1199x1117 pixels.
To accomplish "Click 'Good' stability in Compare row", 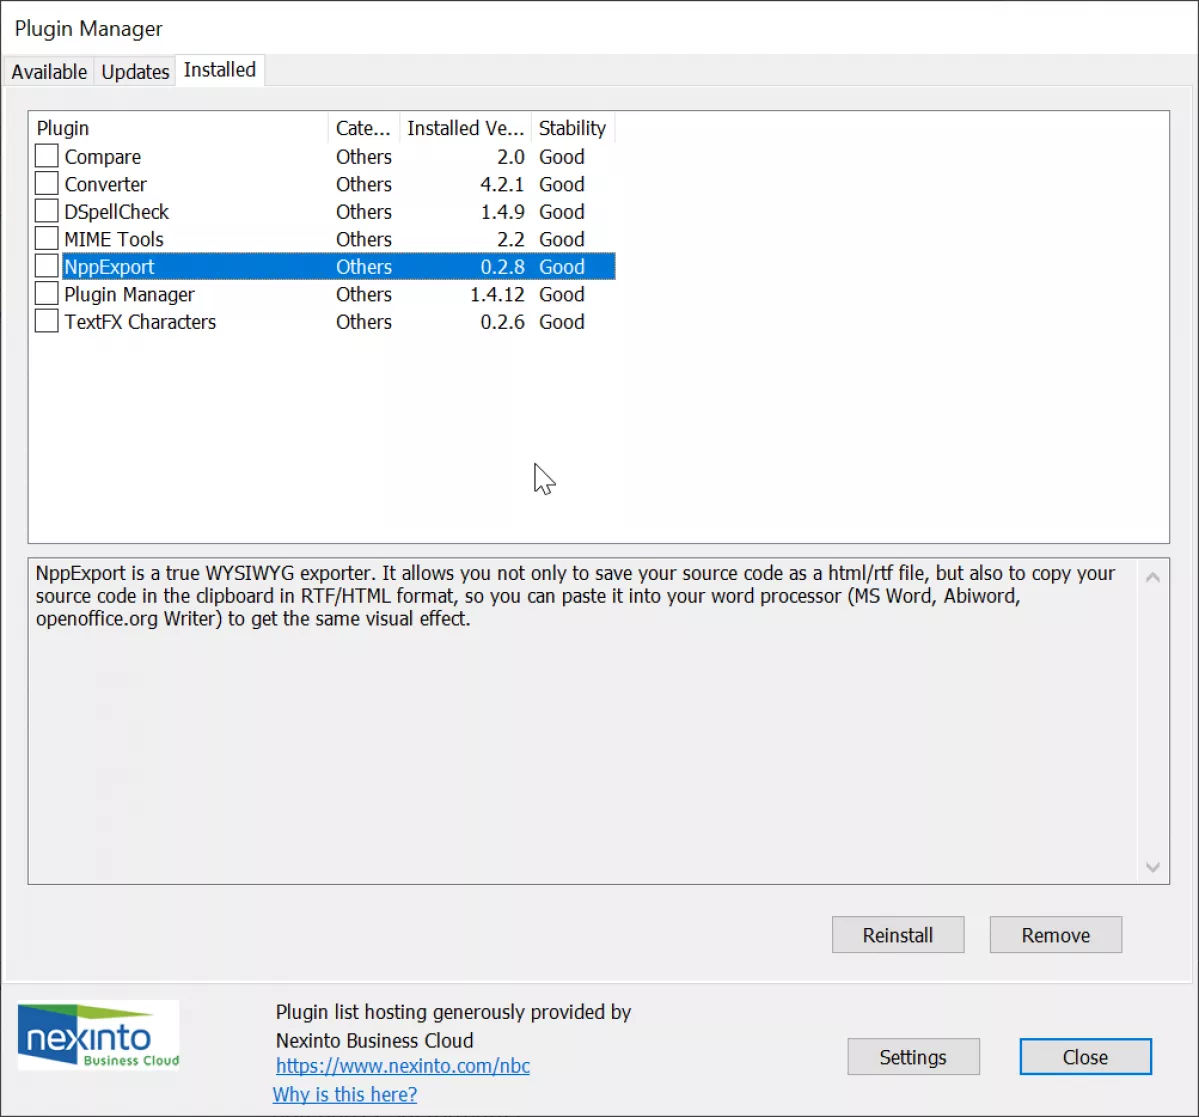I will (562, 157).
